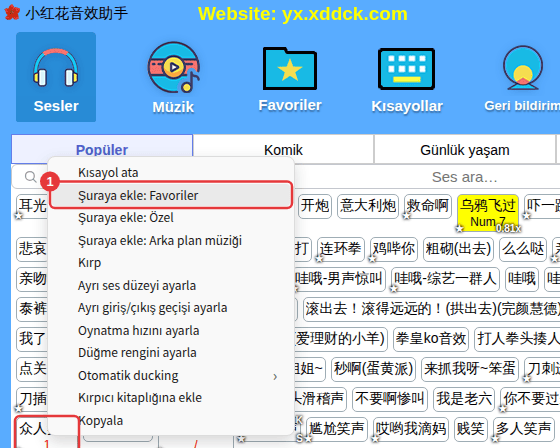560x448 pixels.
Task: Choose Düğme rengini ayarla
Action: 171,353
